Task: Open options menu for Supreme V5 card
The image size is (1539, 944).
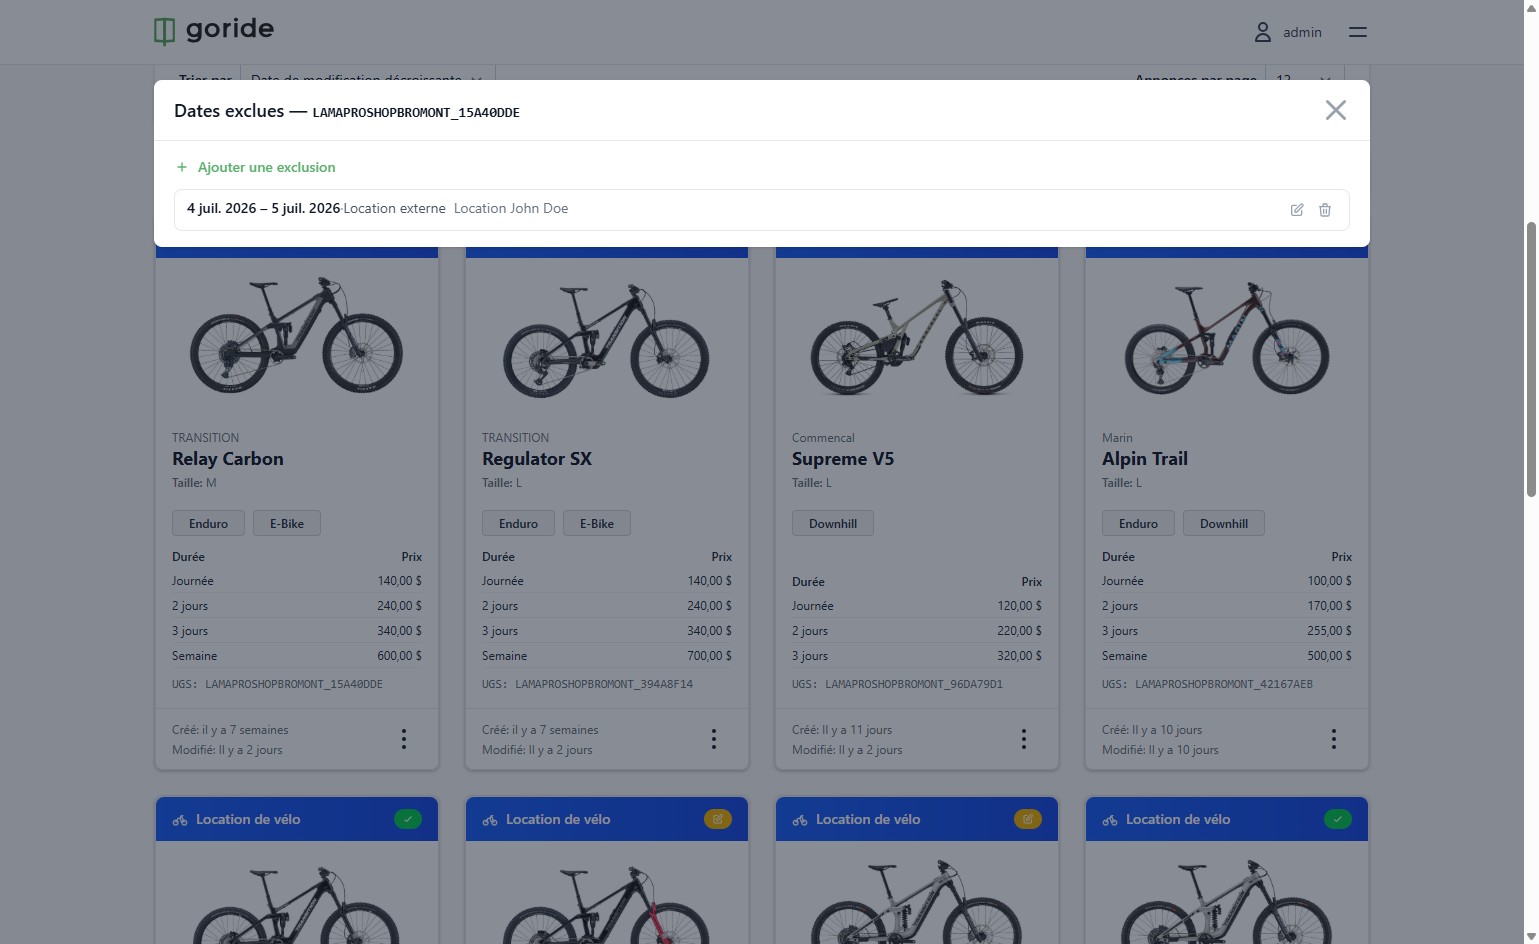Action: tap(1024, 739)
